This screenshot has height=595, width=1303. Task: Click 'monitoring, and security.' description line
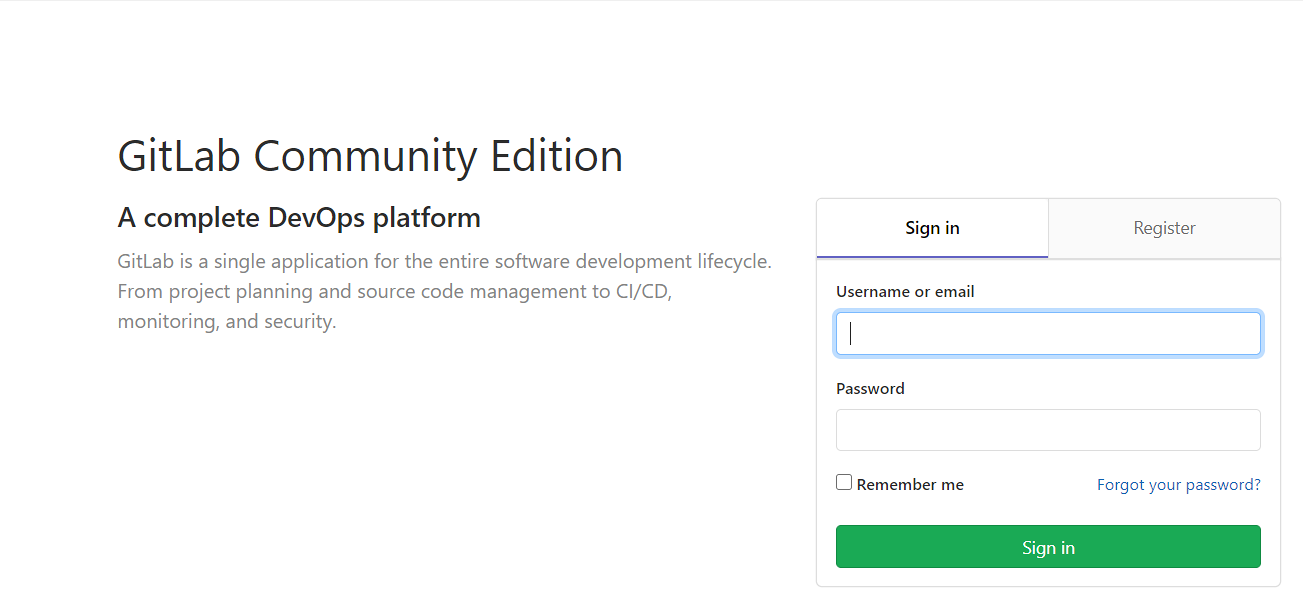pos(227,322)
